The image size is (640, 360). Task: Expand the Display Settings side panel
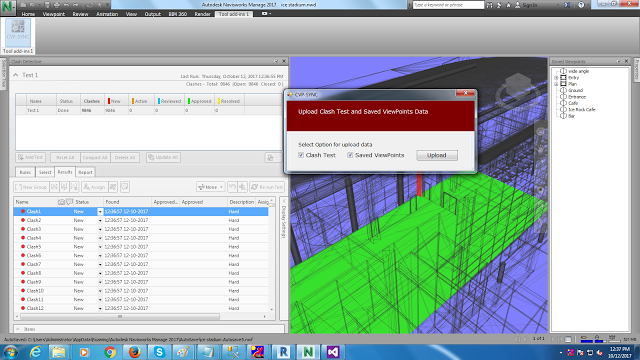point(284,201)
